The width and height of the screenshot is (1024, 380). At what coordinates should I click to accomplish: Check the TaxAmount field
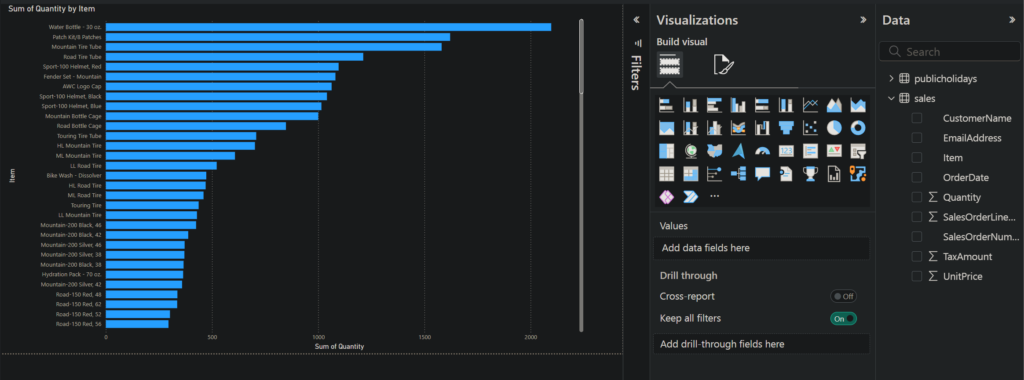[917, 257]
